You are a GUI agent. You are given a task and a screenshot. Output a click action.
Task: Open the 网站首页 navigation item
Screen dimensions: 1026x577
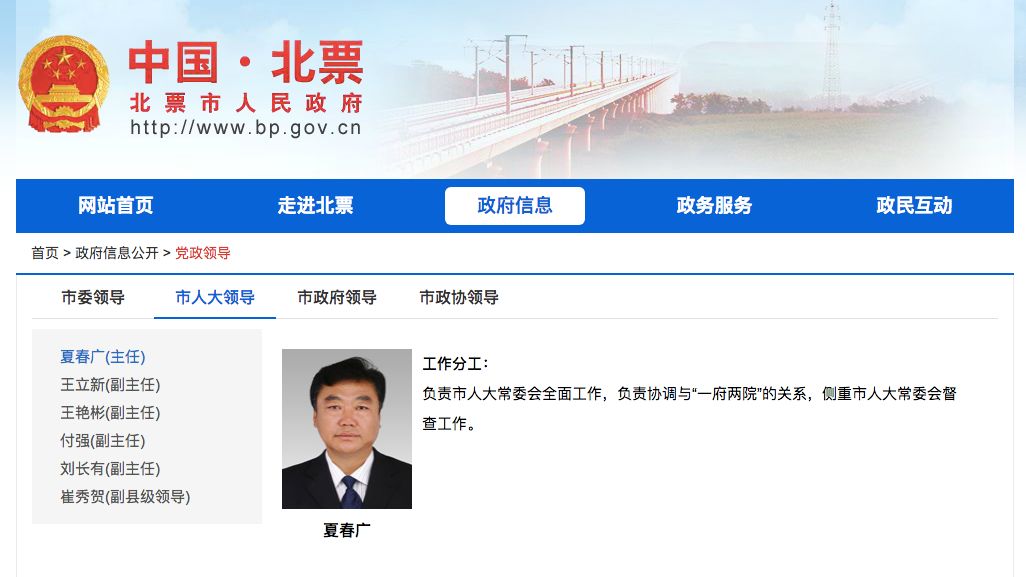(115, 205)
